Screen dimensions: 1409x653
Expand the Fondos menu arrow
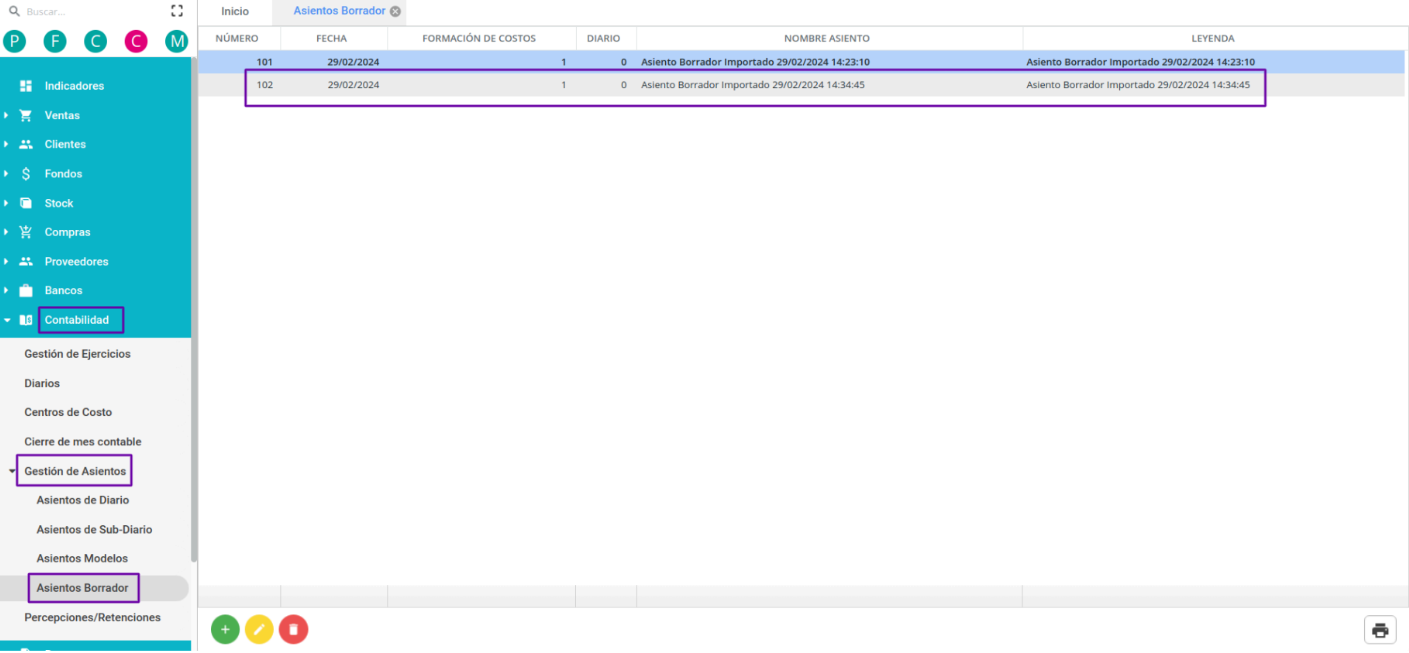6,174
